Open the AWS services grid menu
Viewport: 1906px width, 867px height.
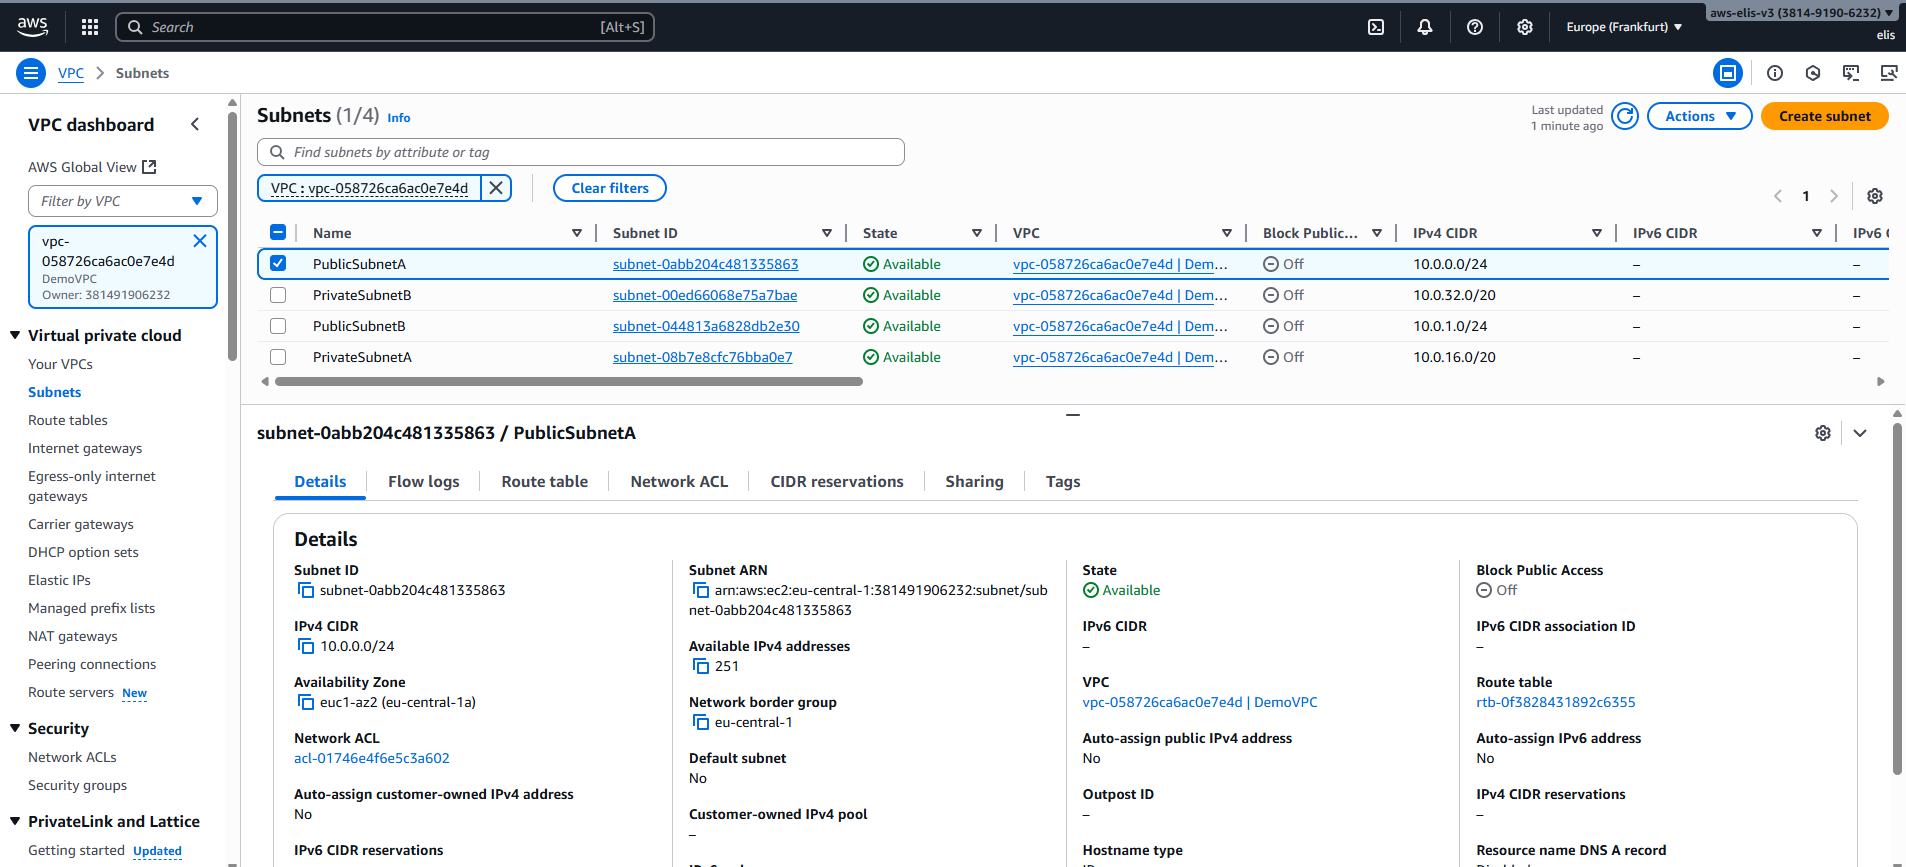click(90, 27)
